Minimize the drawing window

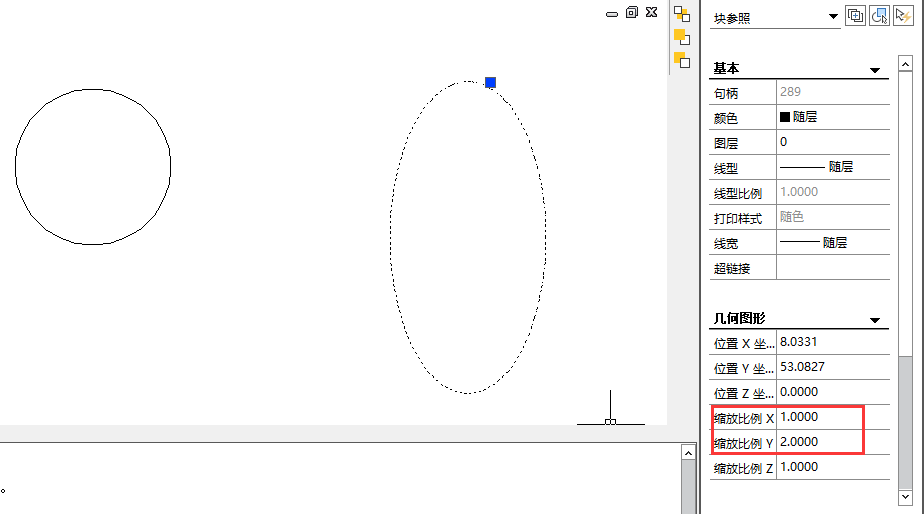tap(612, 13)
